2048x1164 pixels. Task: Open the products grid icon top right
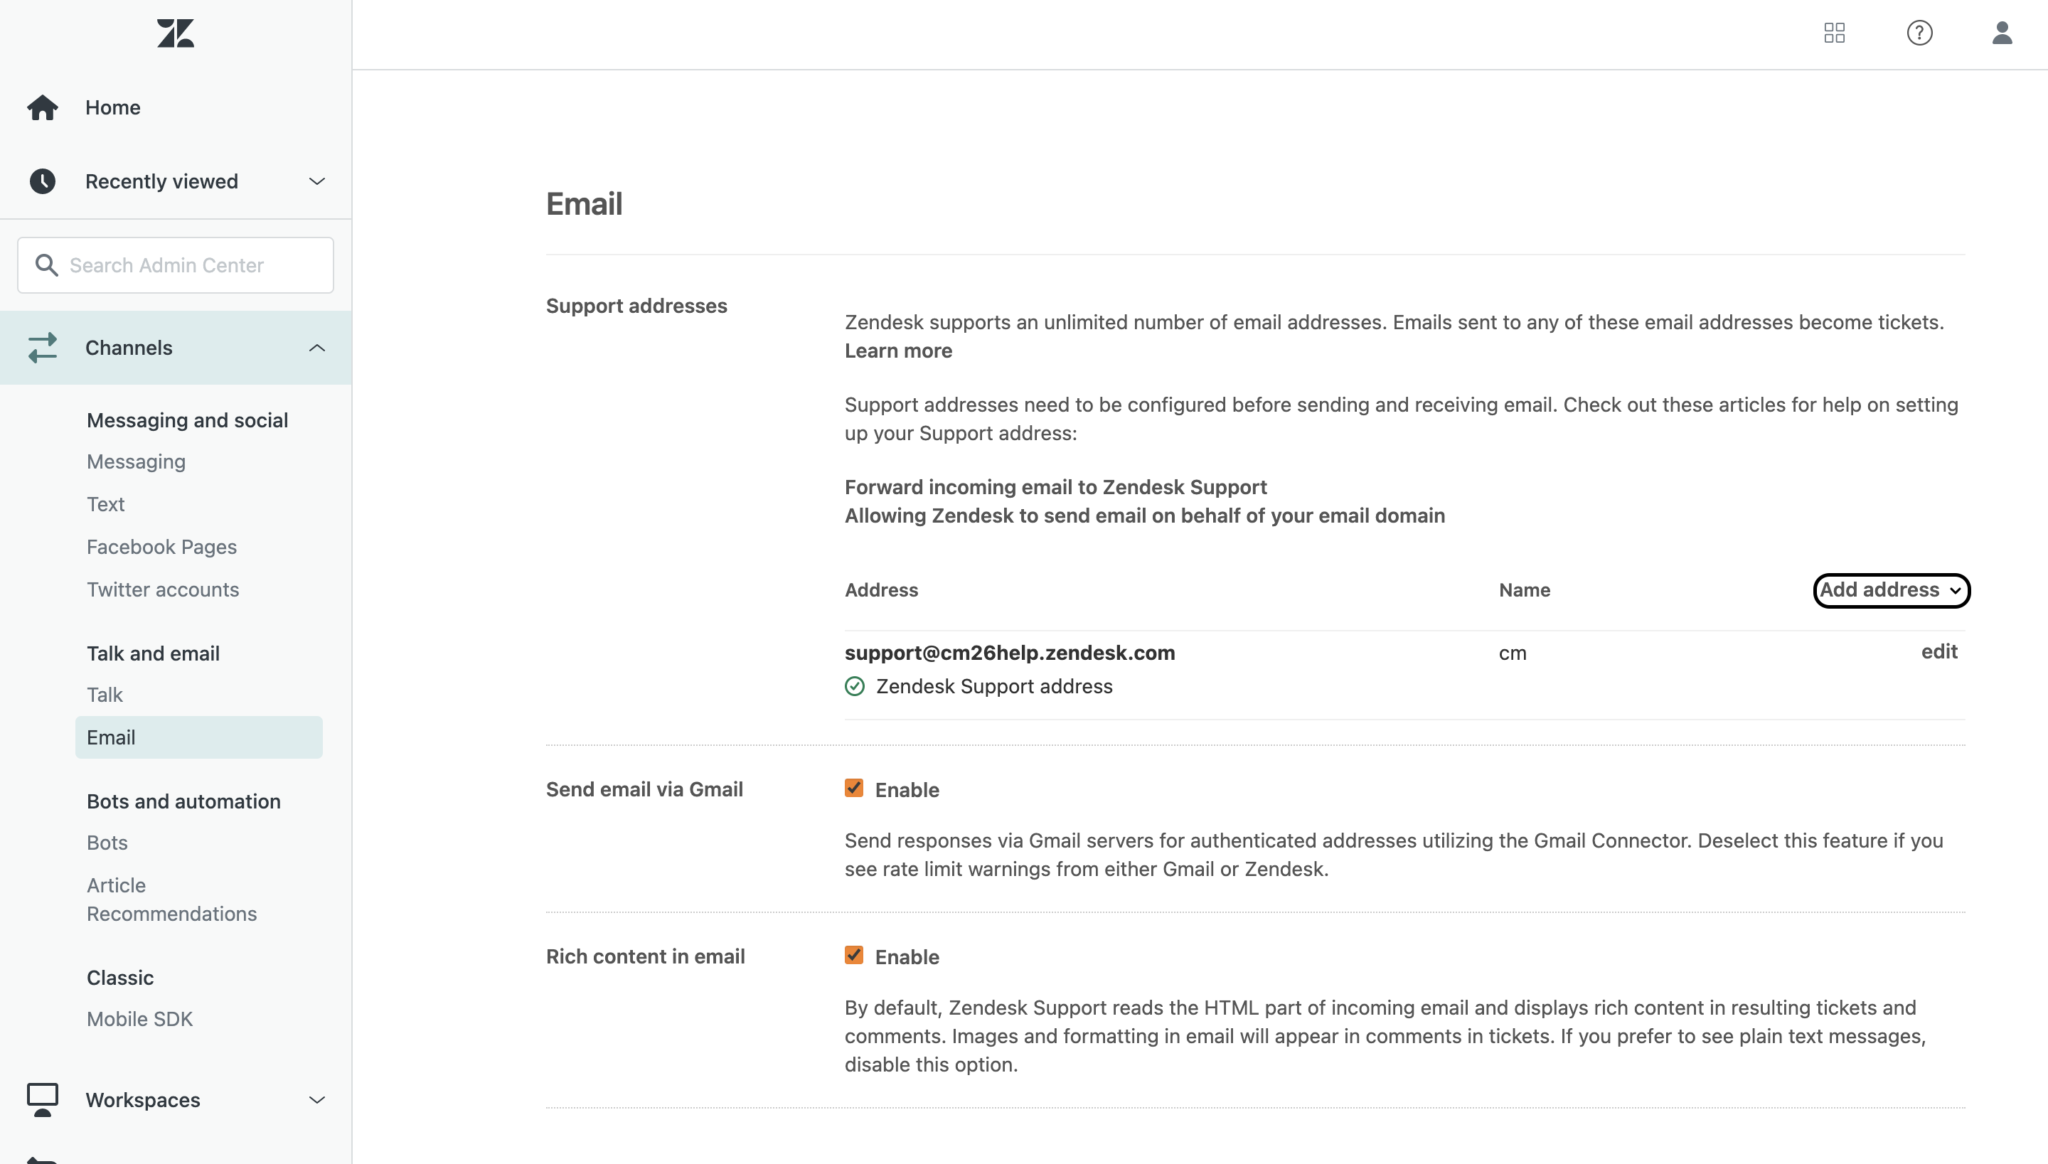tap(1834, 32)
